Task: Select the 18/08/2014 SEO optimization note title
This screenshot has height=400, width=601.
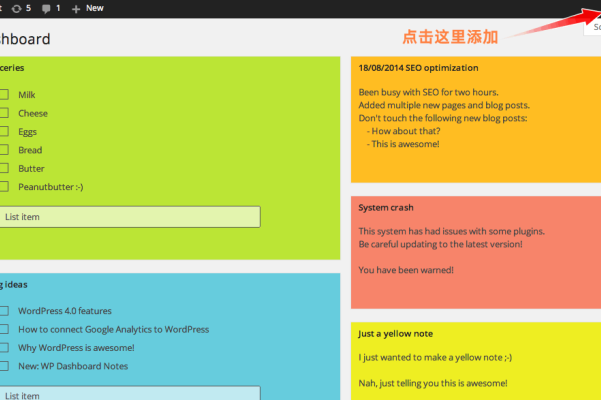Action: [x=418, y=68]
